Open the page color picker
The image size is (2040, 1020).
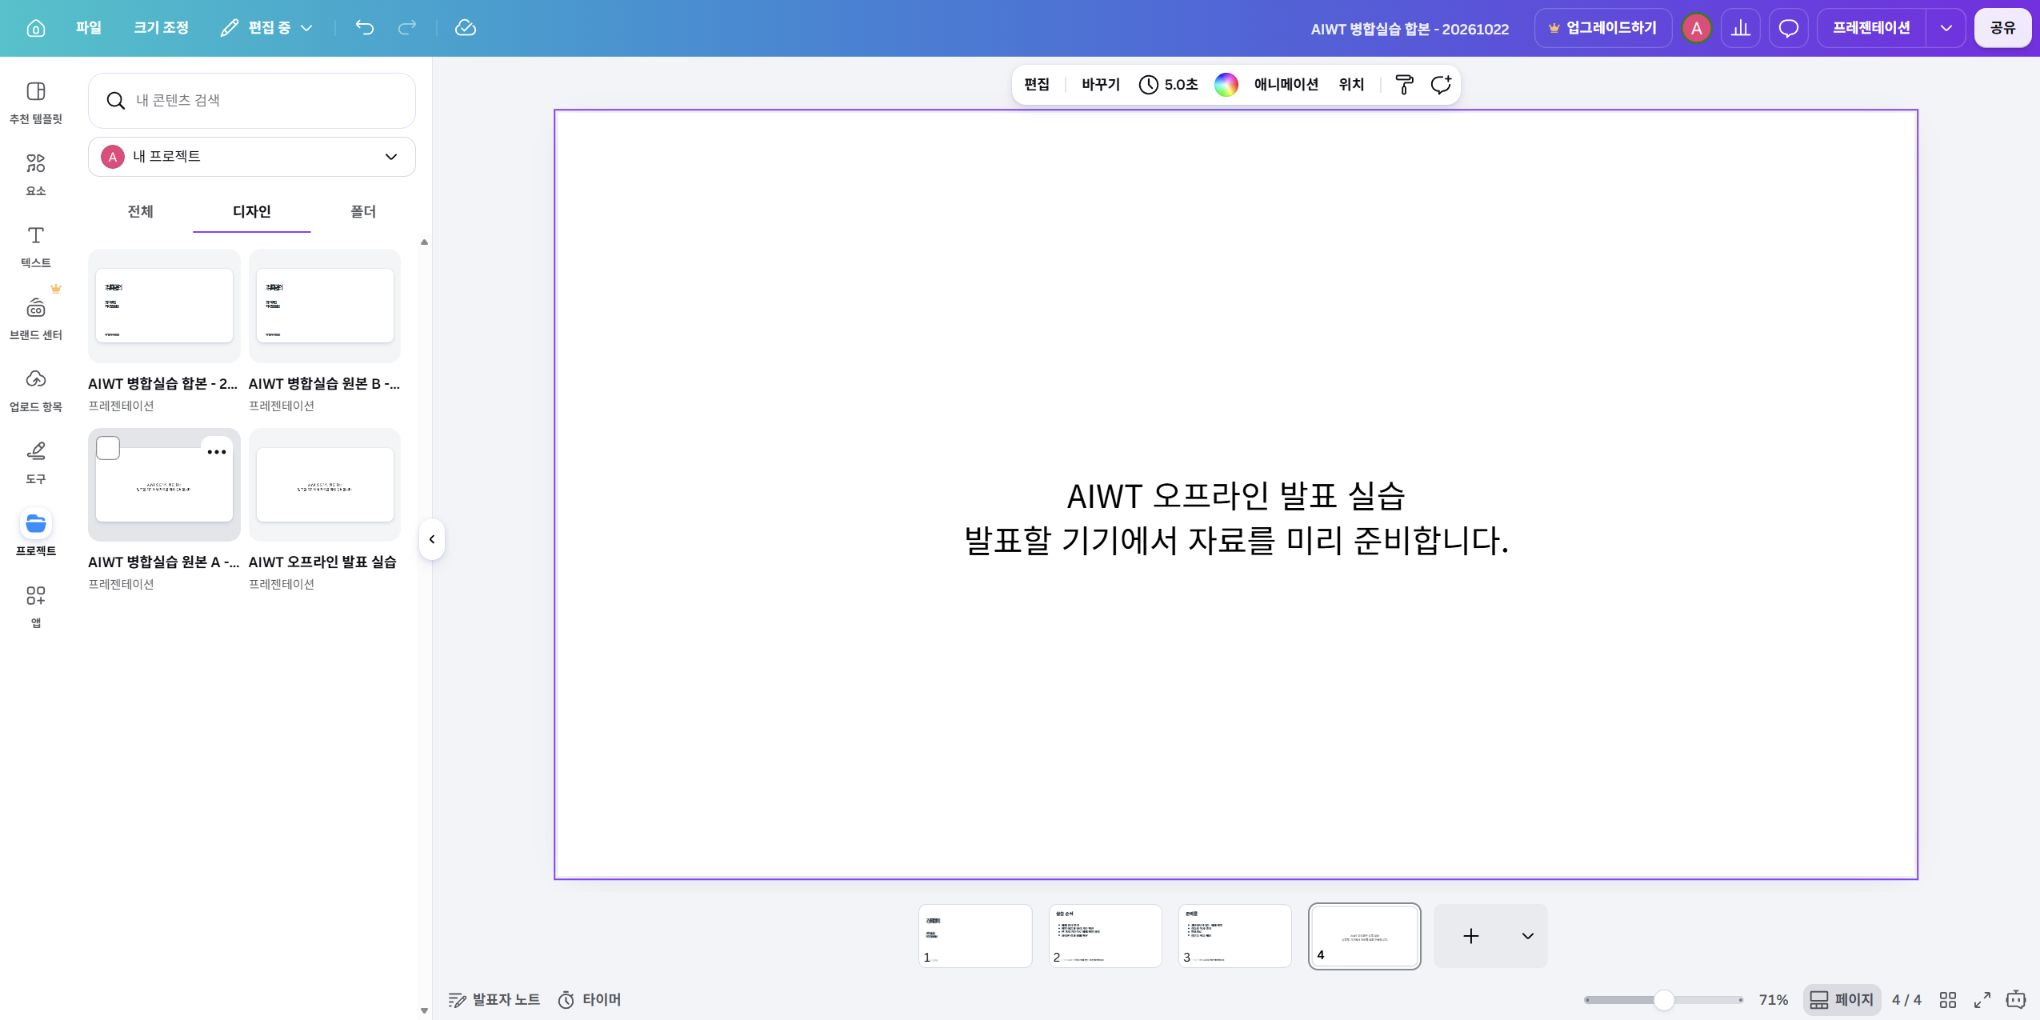1226,85
